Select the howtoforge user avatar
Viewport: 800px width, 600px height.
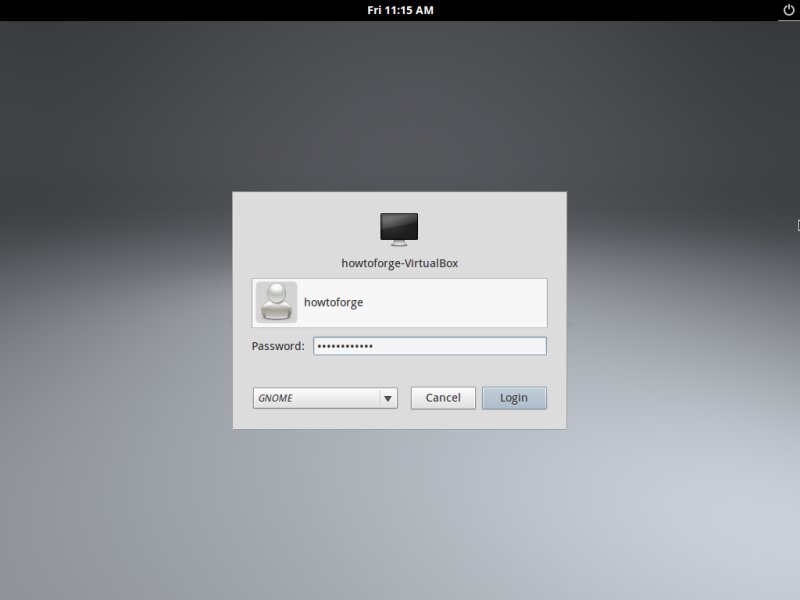277,302
